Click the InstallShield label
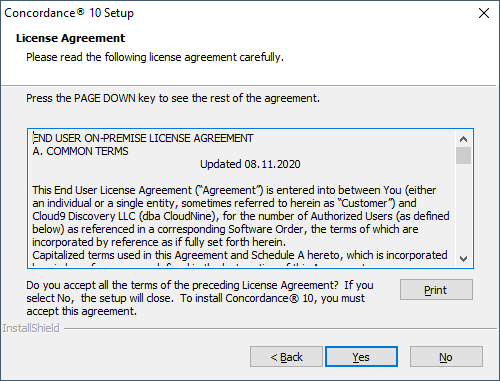This screenshot has width=500, height=381. (x=31, y=328)
